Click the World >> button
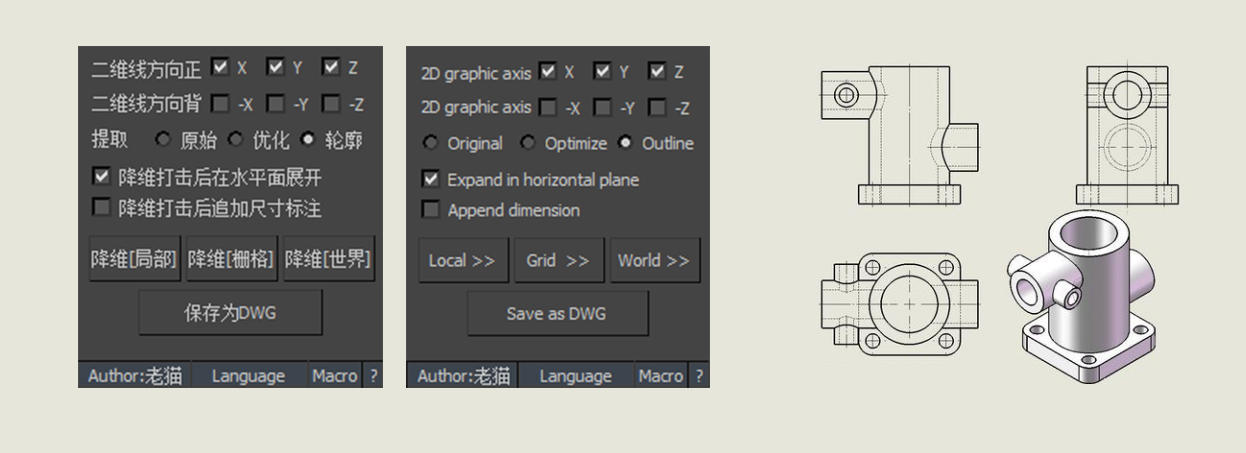 (x=654, y=260)
